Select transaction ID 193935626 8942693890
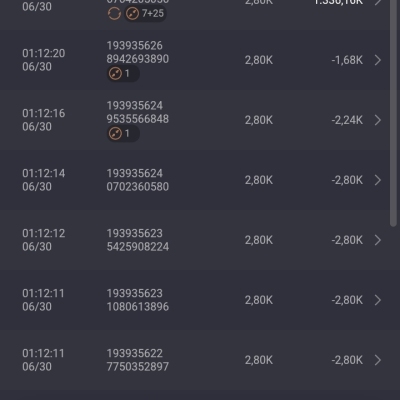Viewport: 400px width, 400px height. click(x=138, y=52)
